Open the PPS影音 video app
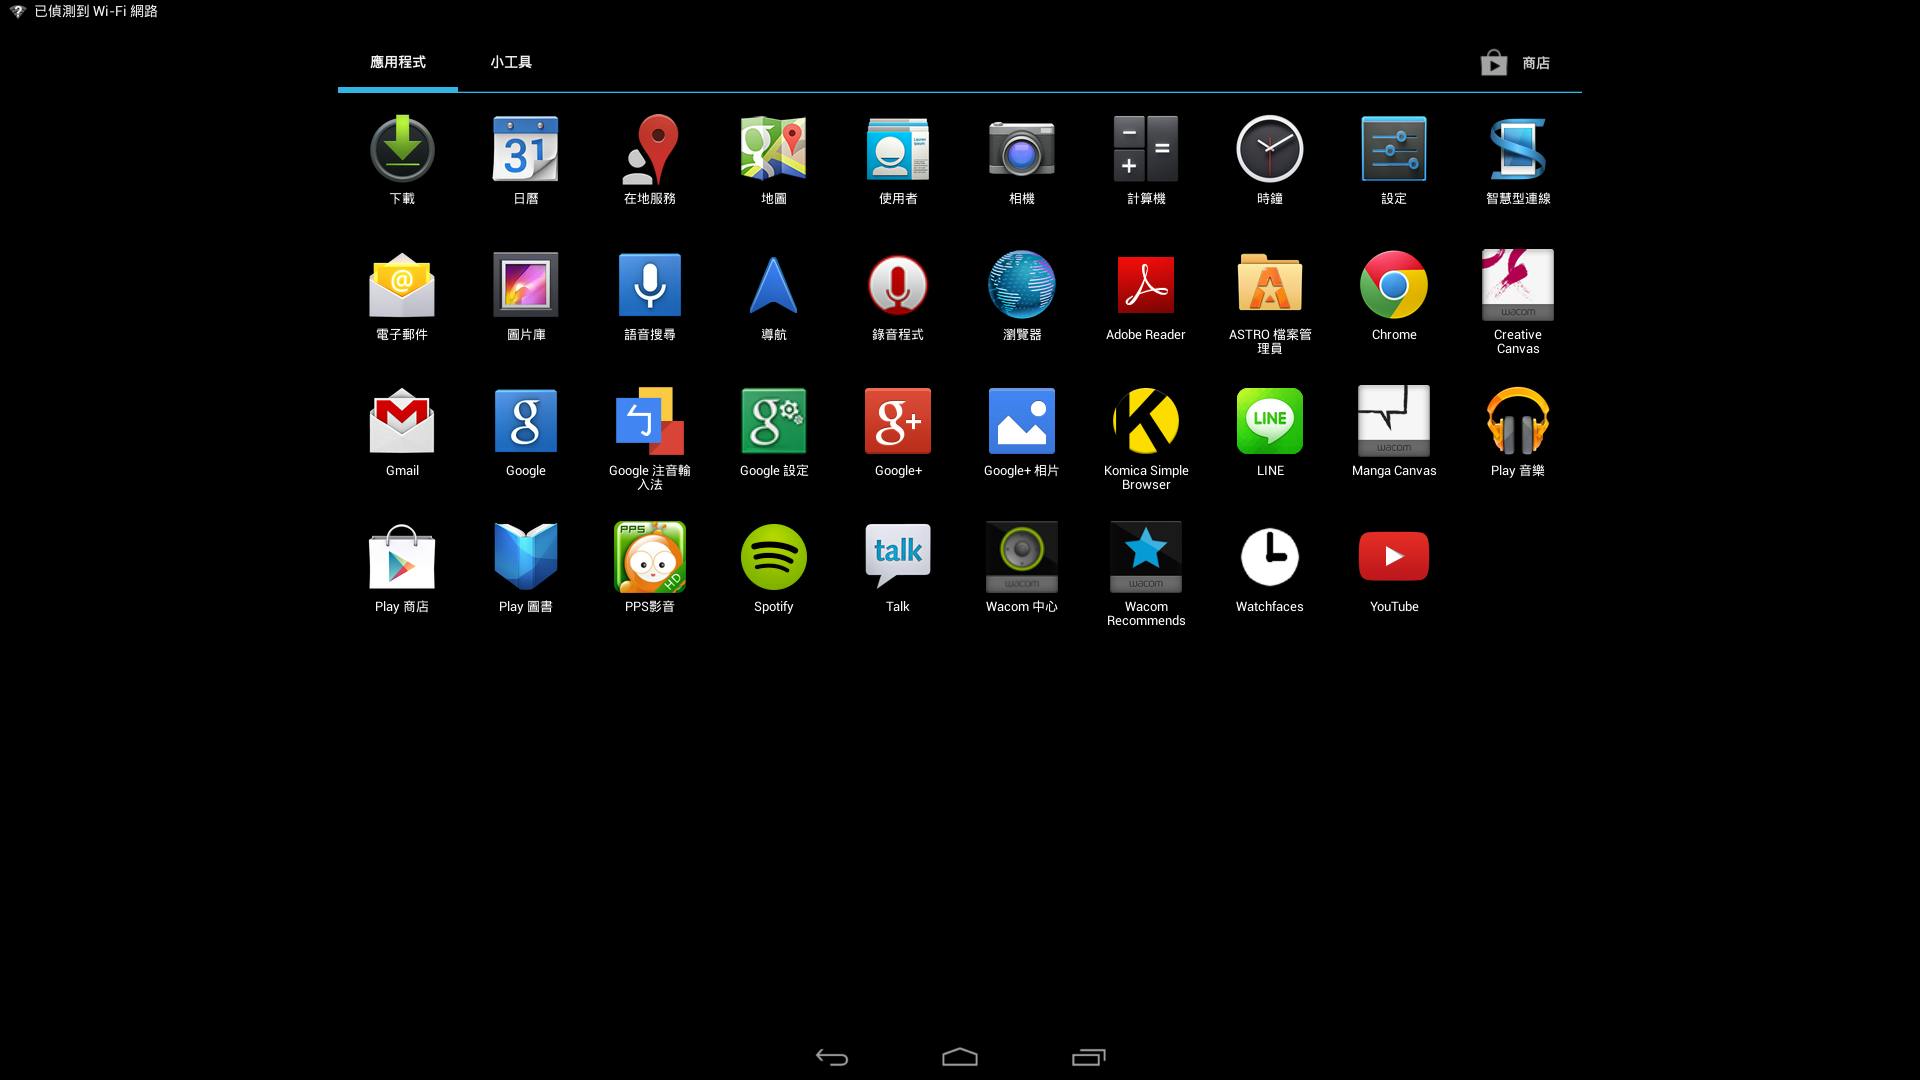 coord(649,557)
